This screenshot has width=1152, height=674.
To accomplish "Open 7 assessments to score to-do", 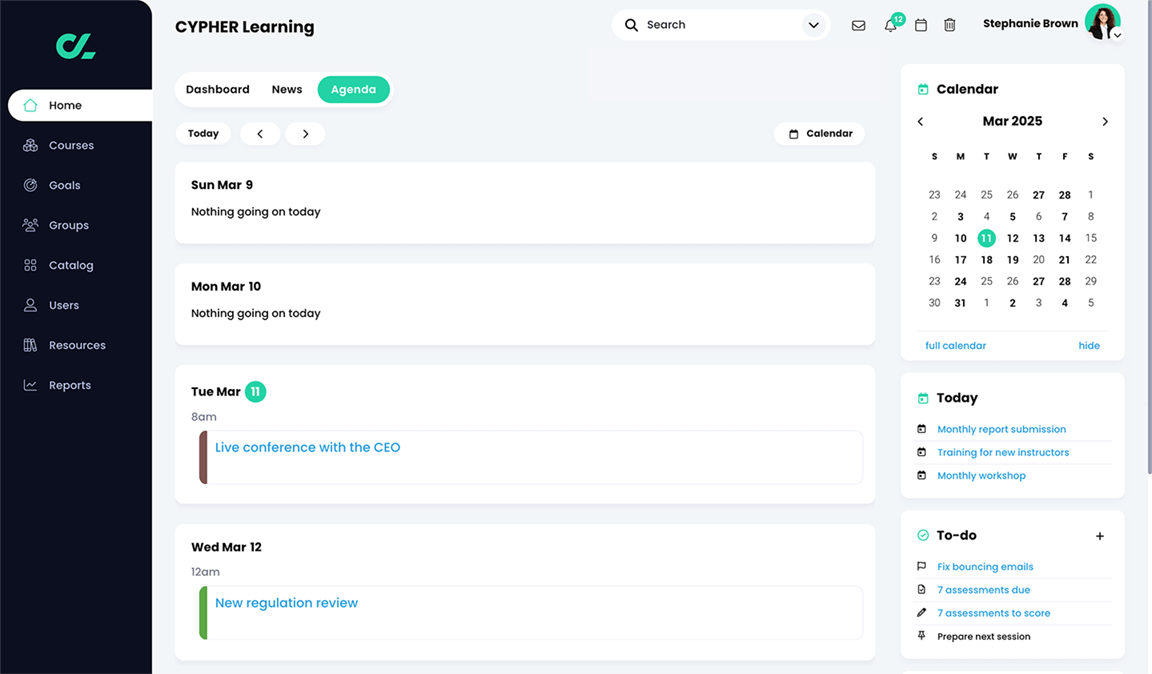I will 993,613.
